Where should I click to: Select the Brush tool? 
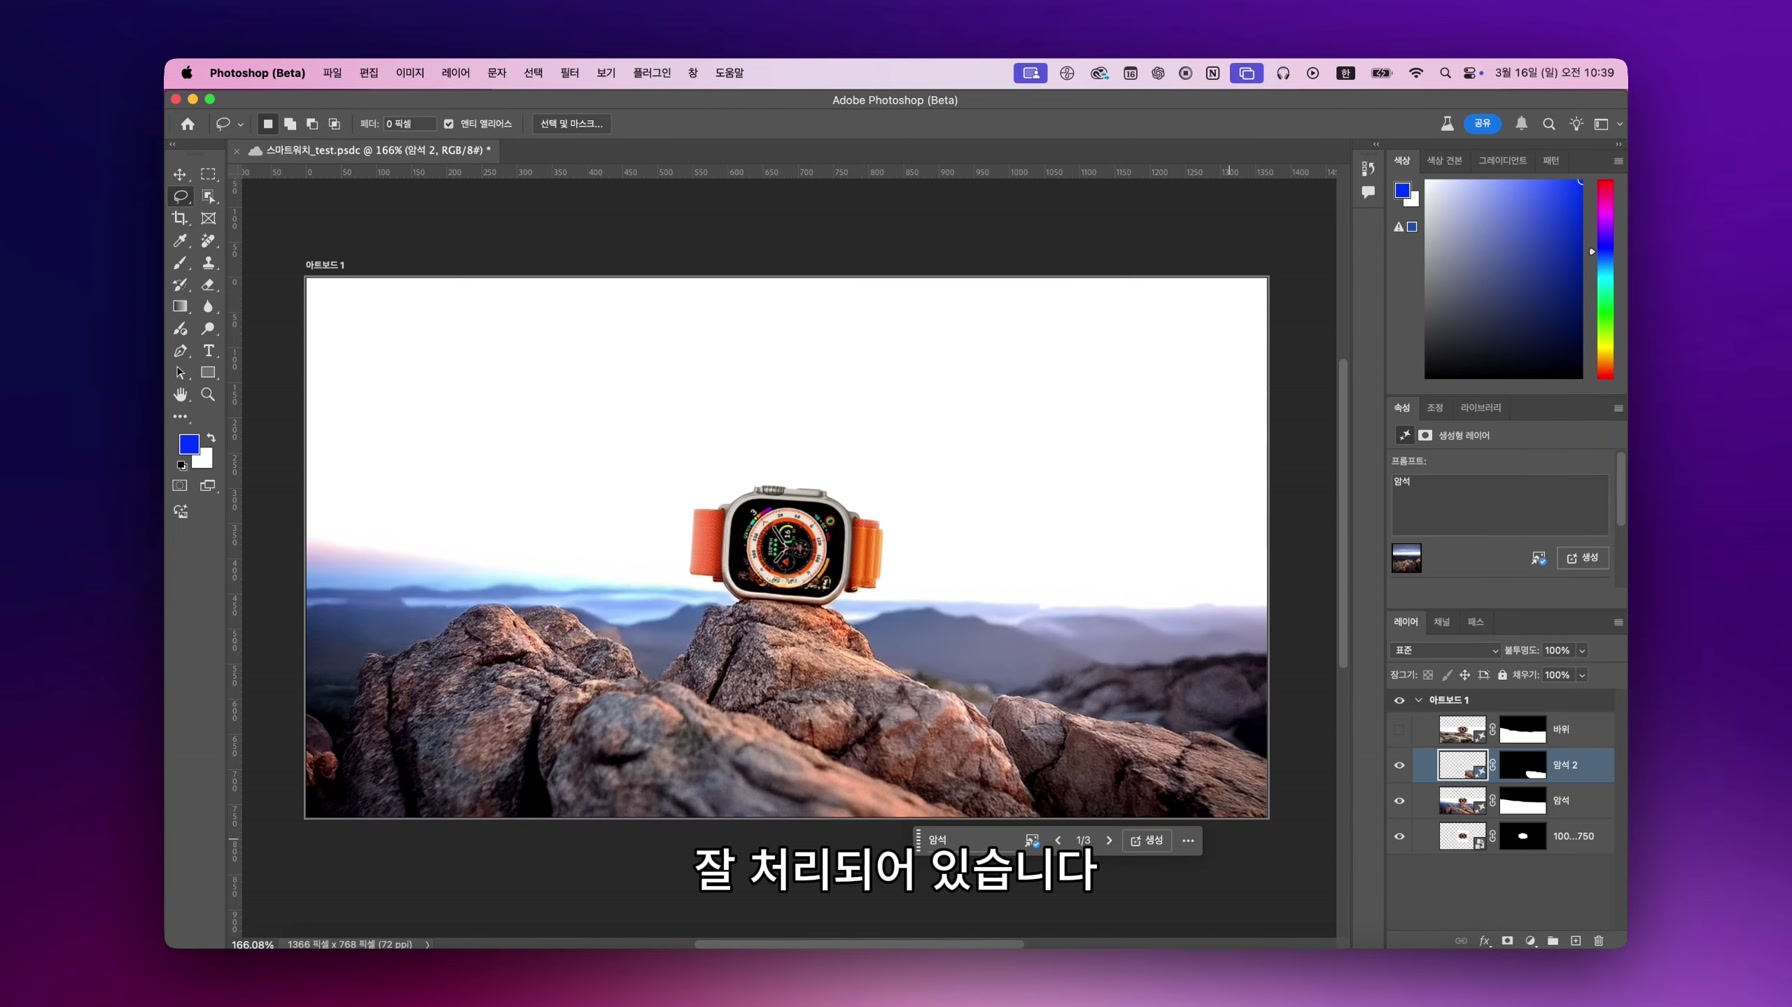click(180, 262)
